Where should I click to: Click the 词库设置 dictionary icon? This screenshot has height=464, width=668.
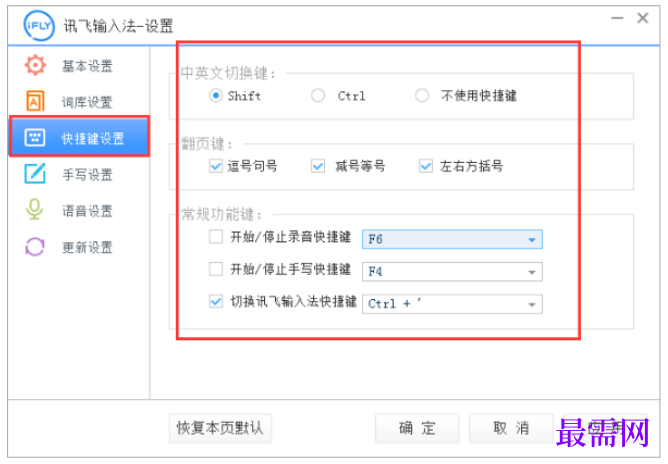pyautogui.click(x=35, y=102)
